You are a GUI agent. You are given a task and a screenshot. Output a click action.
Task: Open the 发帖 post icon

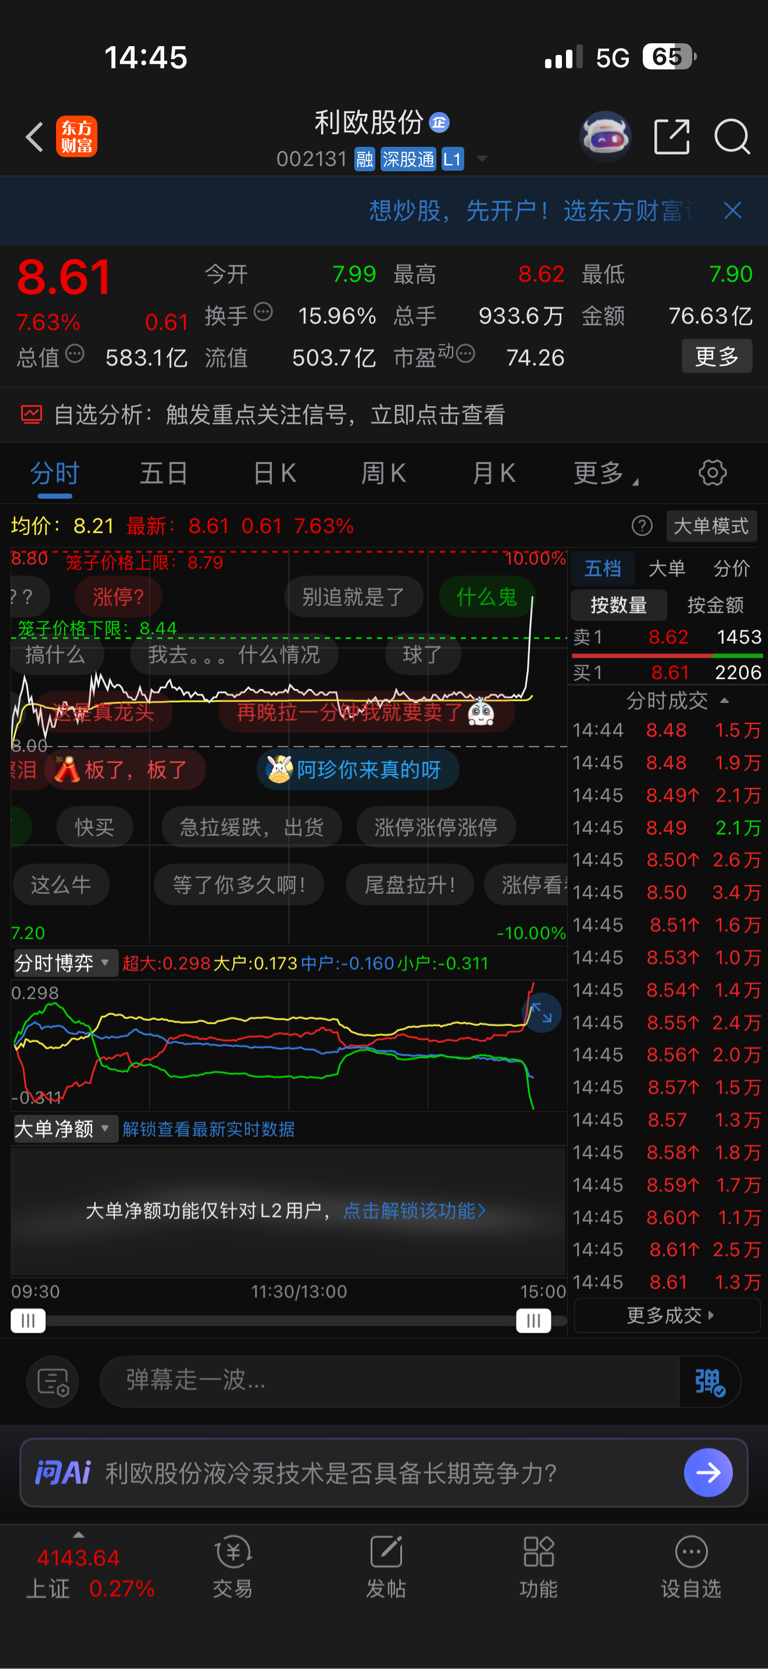[386, 1568]
